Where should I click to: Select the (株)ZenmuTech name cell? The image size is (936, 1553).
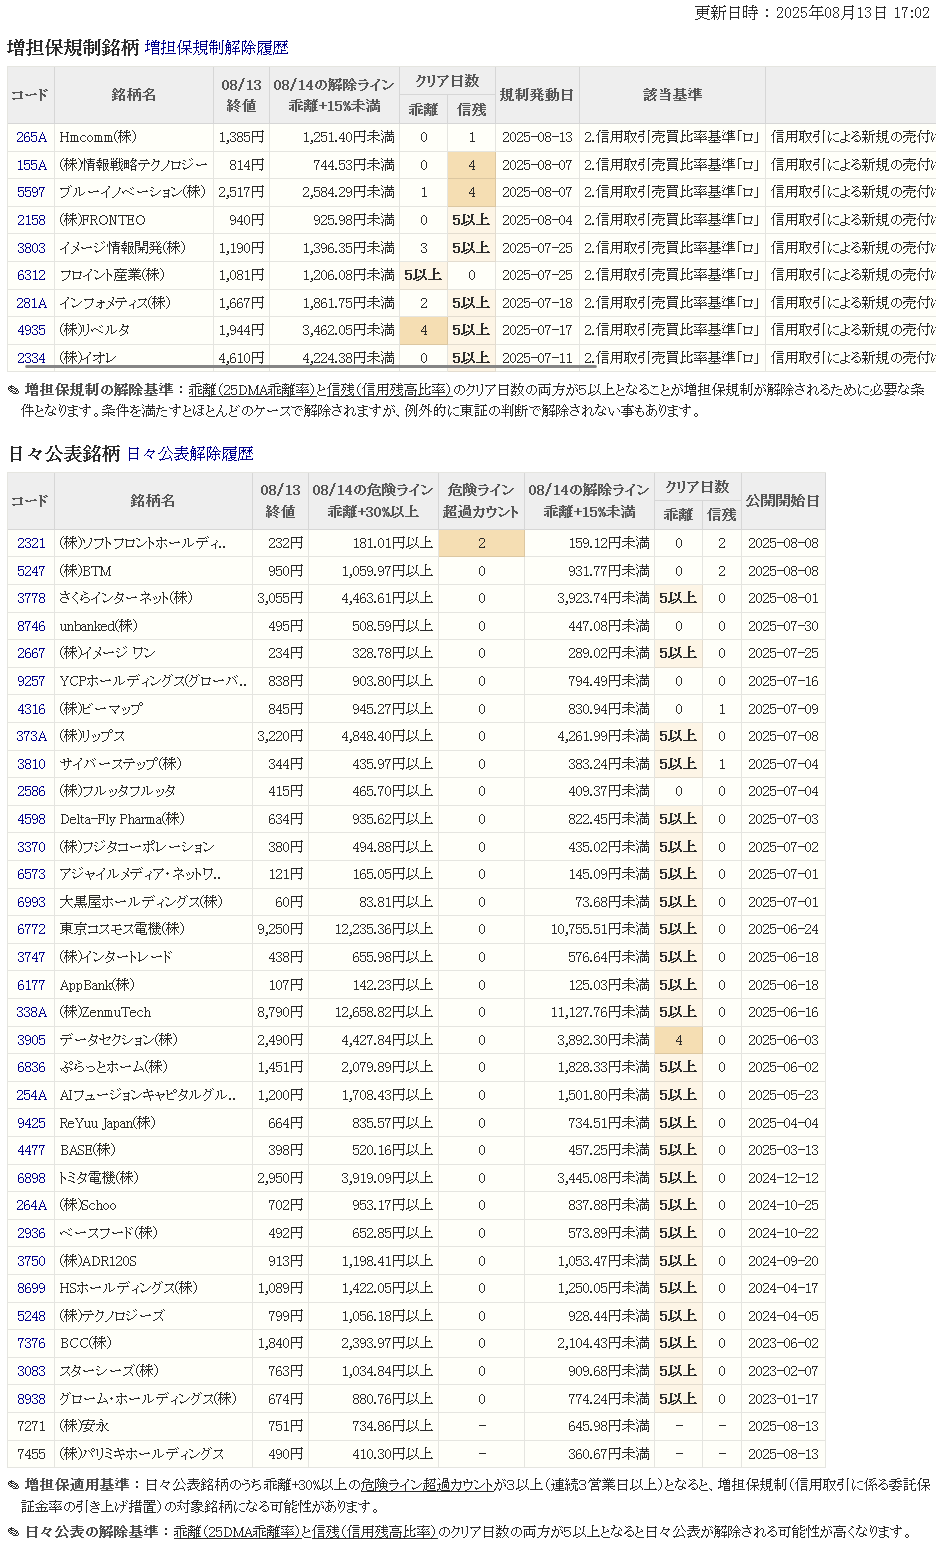pyautogui.click(x=153, y=1012)
